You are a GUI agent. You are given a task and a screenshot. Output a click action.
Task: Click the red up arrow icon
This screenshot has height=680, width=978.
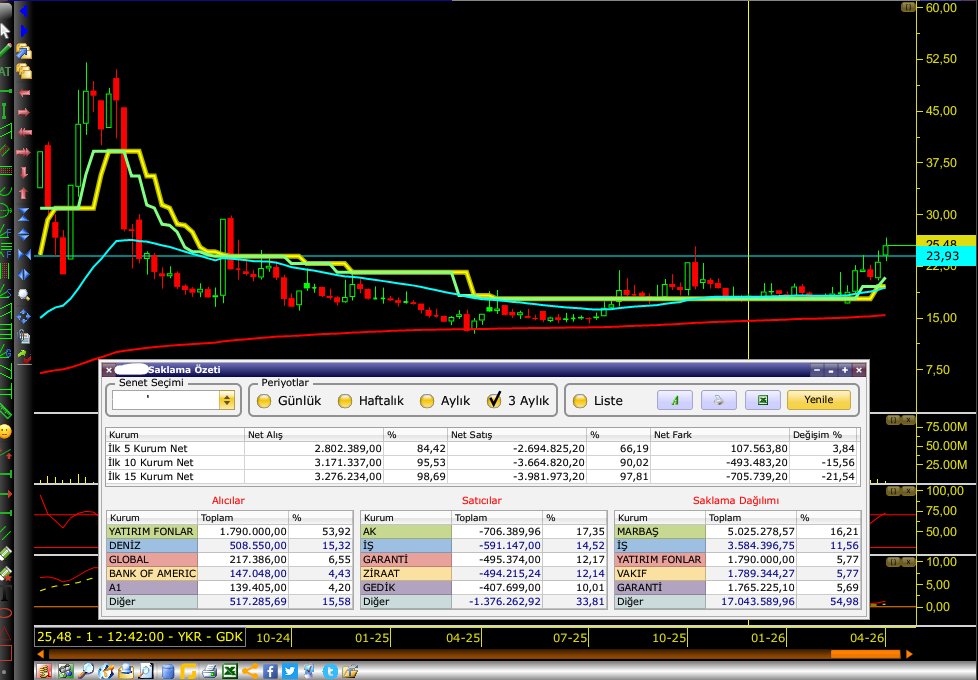coord(24,193)
